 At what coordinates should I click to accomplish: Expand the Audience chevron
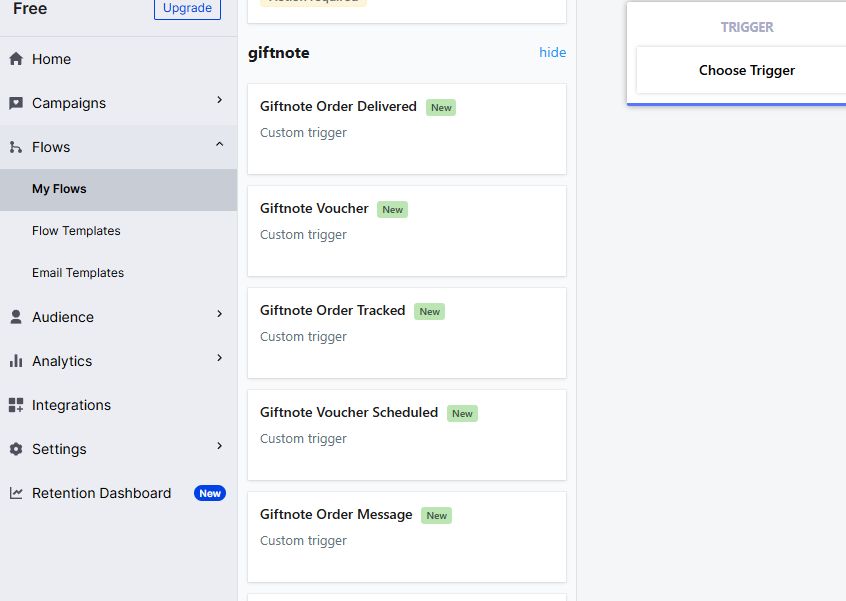(219, 313)
